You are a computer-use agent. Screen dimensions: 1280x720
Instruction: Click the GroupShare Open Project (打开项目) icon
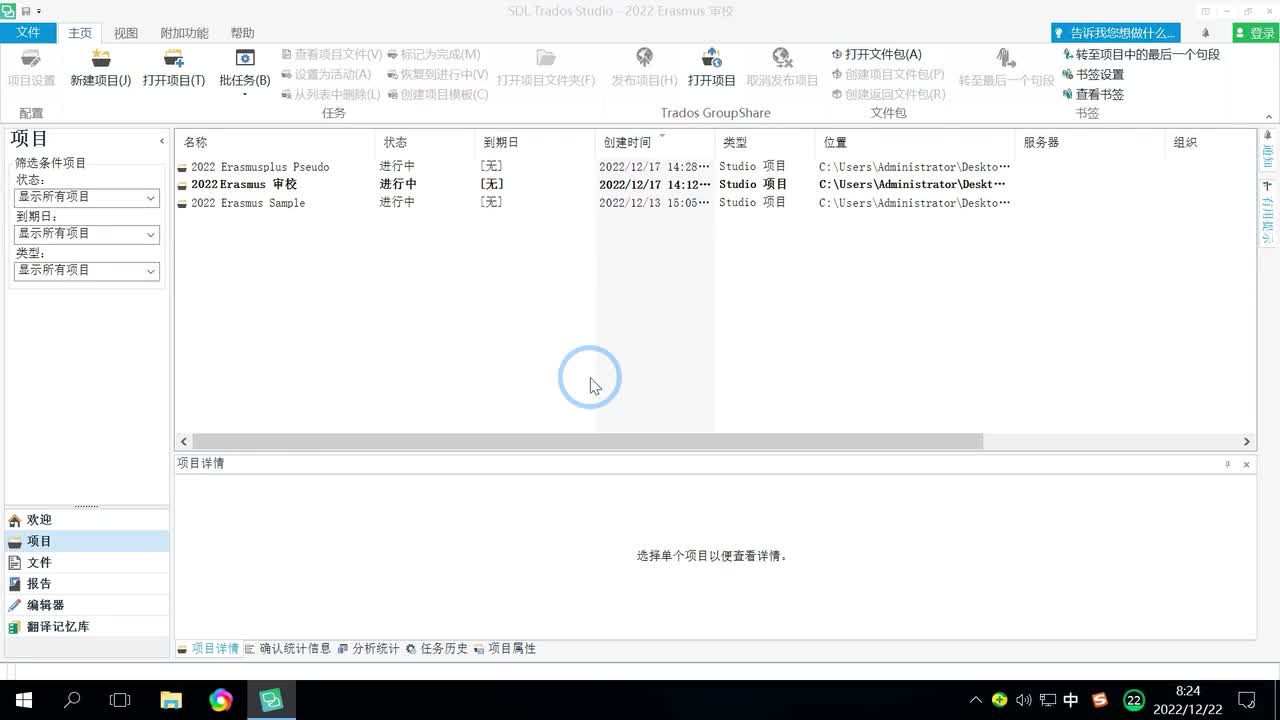point(711,59)
